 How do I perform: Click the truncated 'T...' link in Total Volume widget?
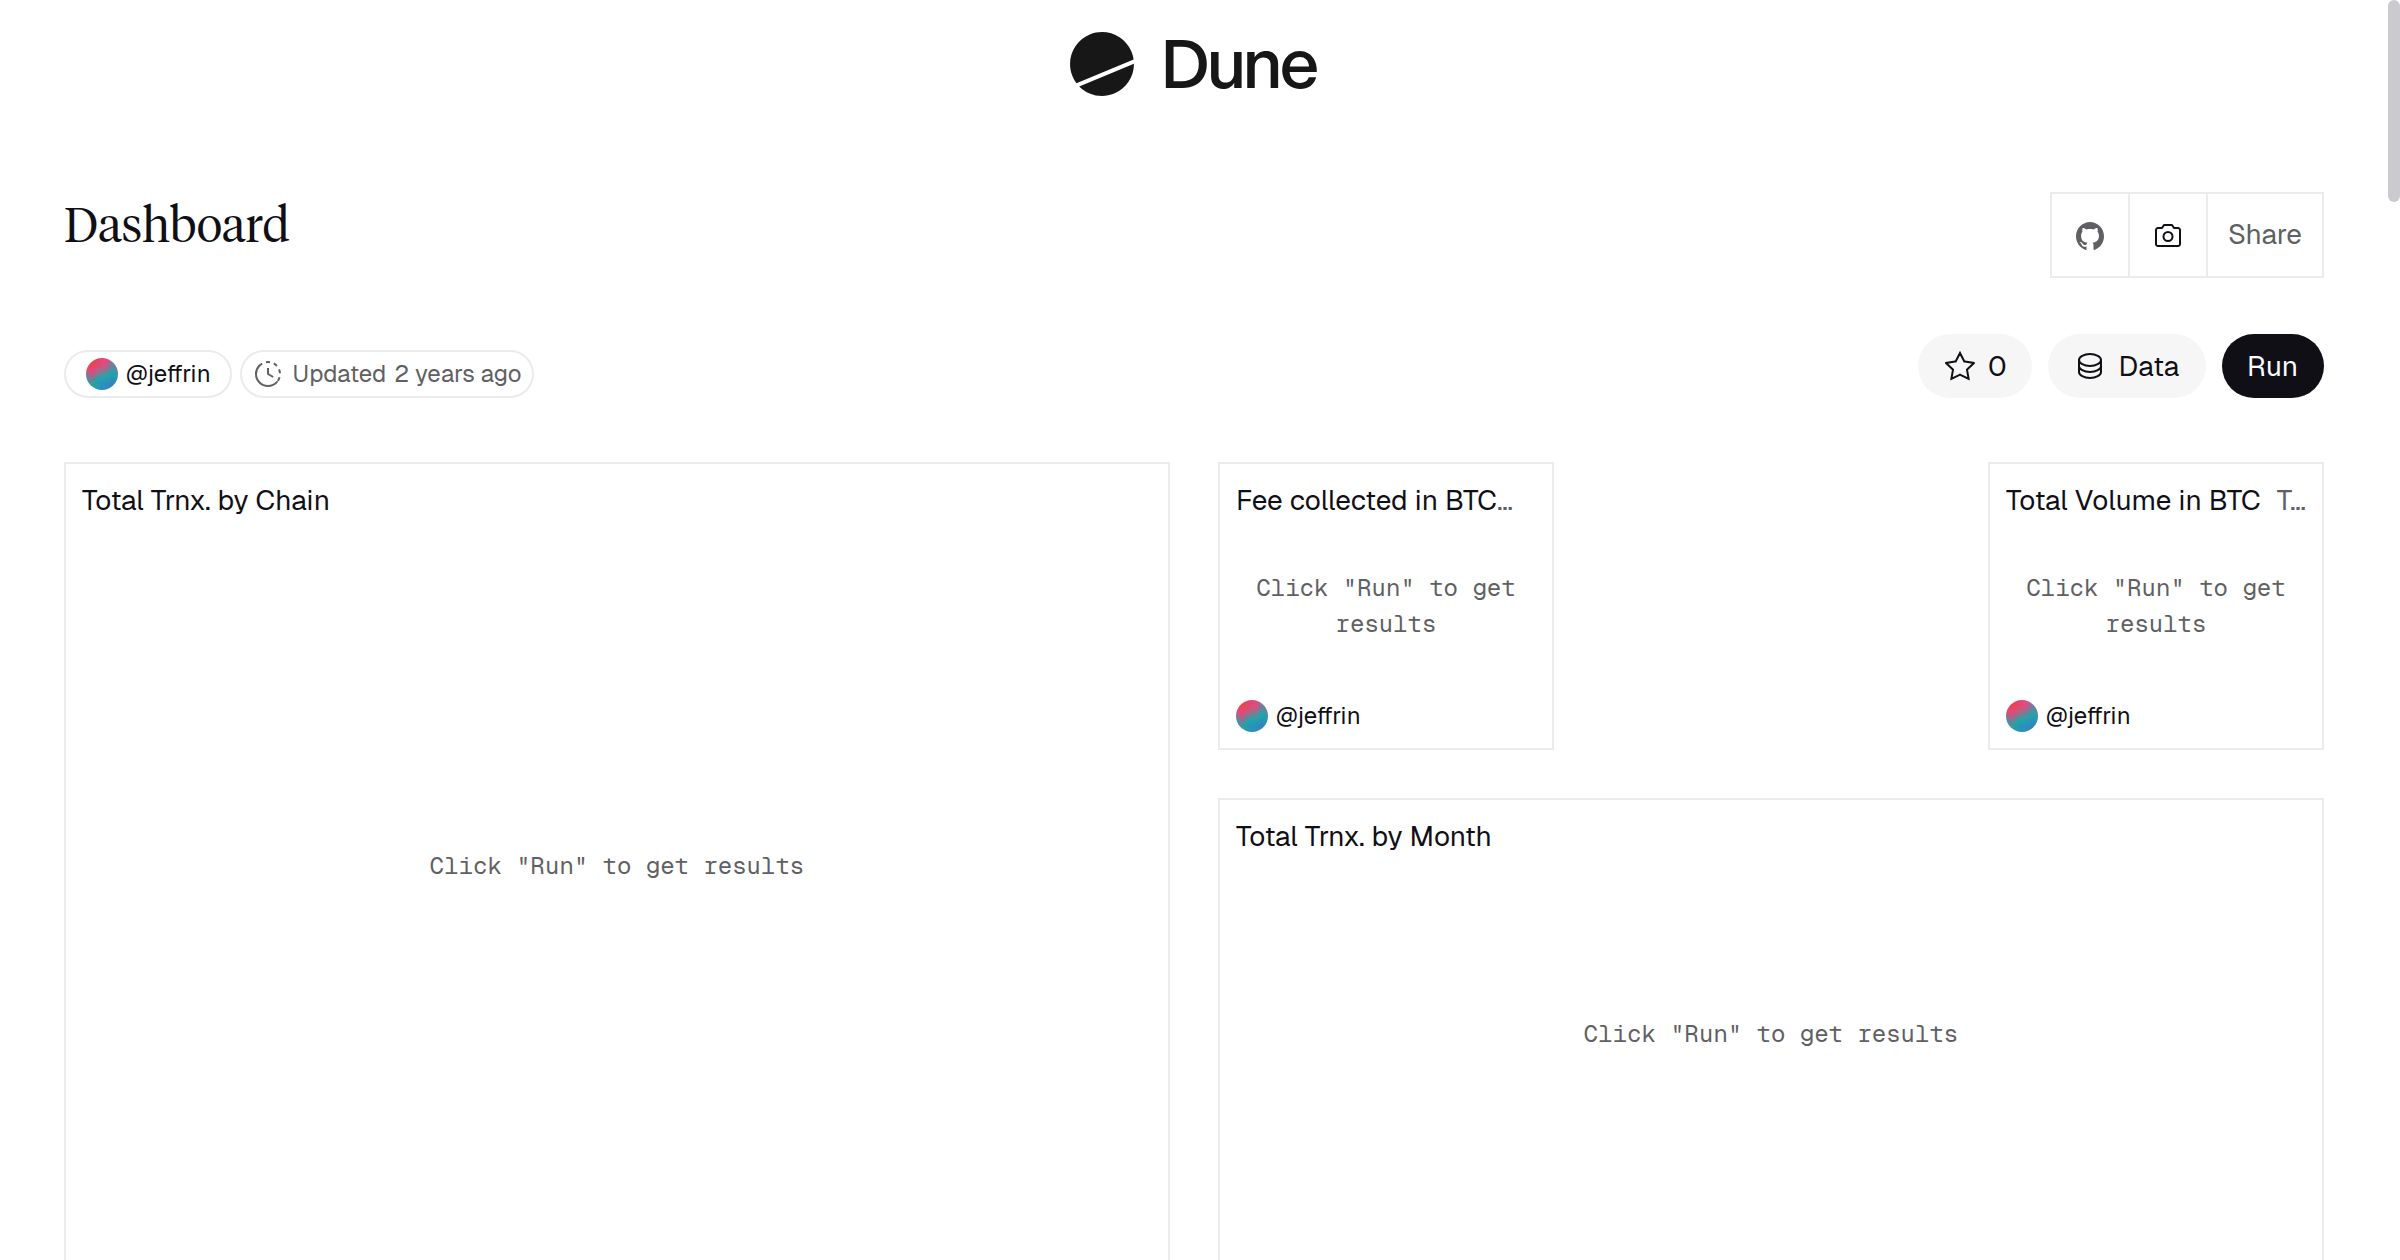2293,500
